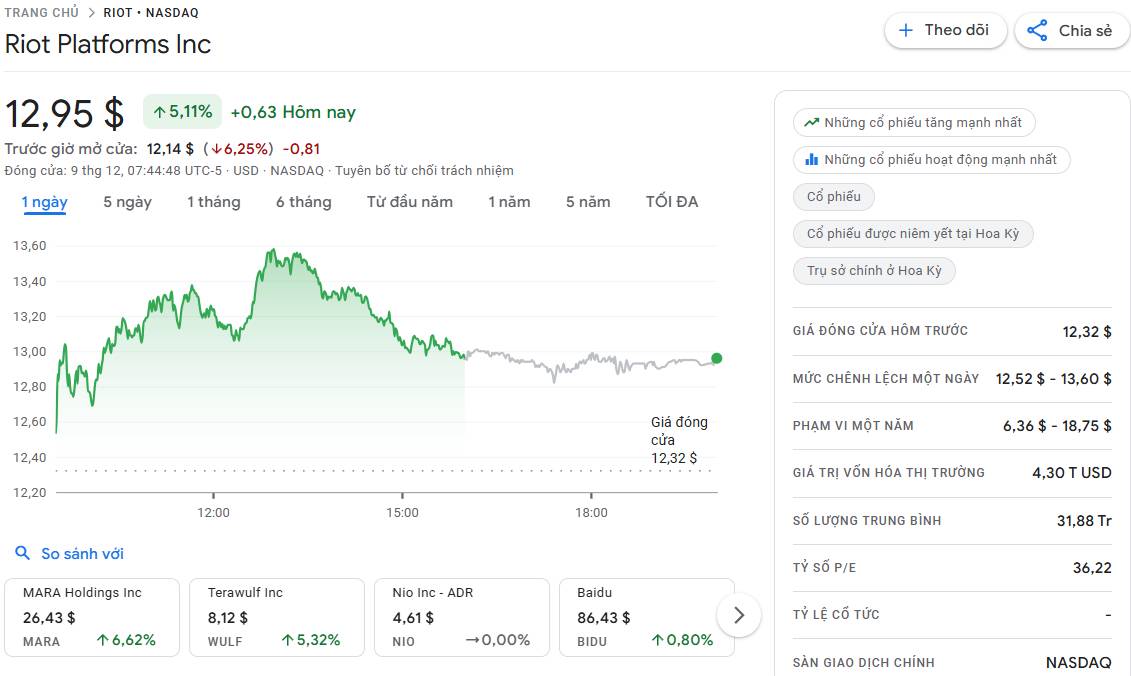Screen dimensions: 1131x676
Task: Click the Tuyên bố từ chối trách nhiệm link
Action: pos(424,170)
